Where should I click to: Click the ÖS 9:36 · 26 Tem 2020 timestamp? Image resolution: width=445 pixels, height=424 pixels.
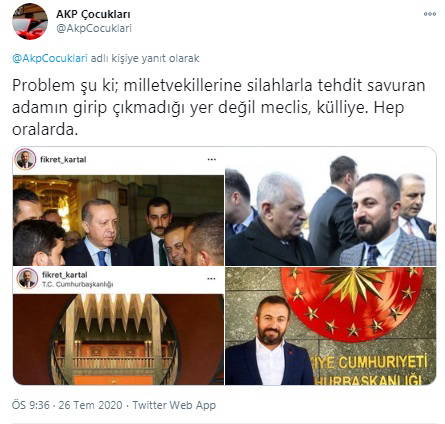click(67, 405)
